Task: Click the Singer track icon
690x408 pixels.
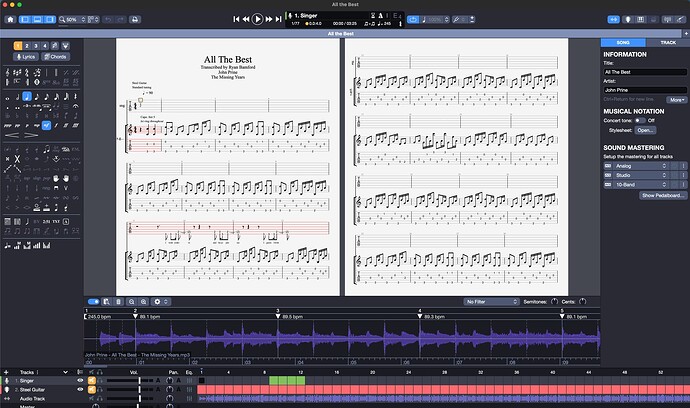Action: point(7,381)
